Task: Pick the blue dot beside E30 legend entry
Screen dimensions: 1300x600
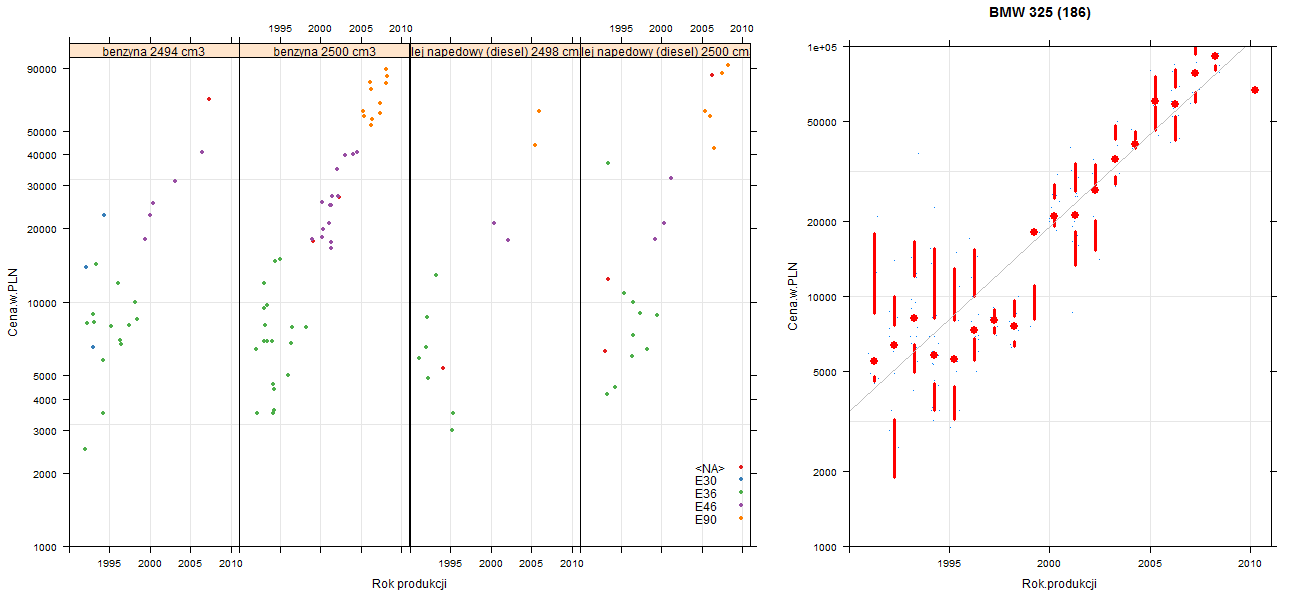Action: tap(740, 480)
